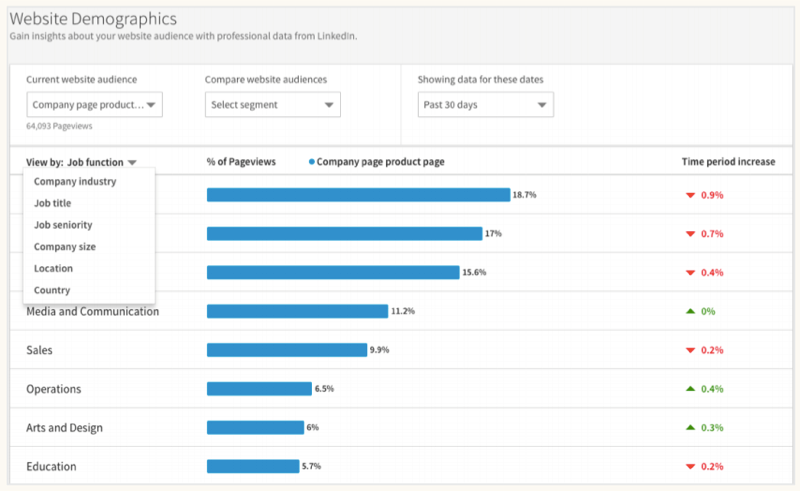Pick Company size from the menu
The height and width of the screenshot is (491, 800).
65,247
